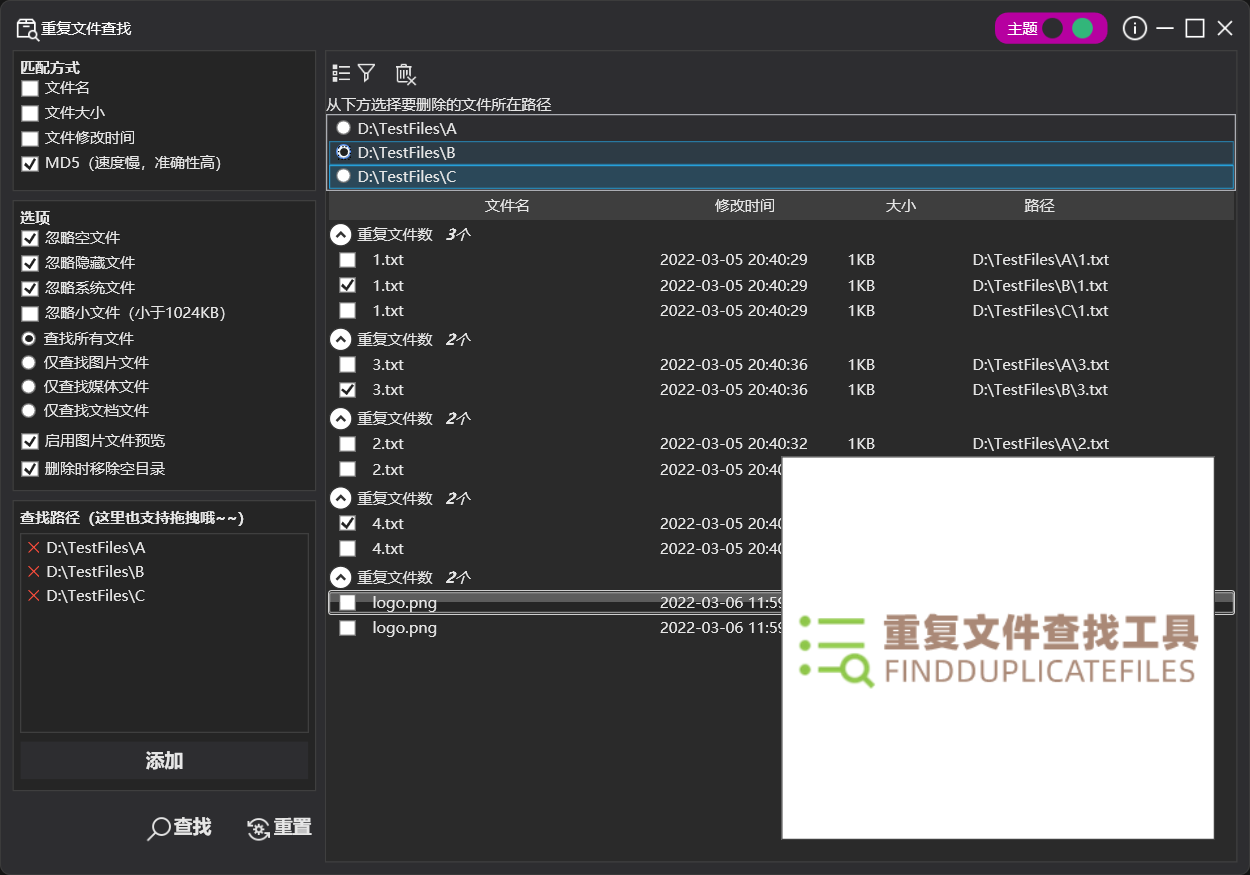
Task: Click the 添加 button to add a path
Action: click(x=164, y=761)
